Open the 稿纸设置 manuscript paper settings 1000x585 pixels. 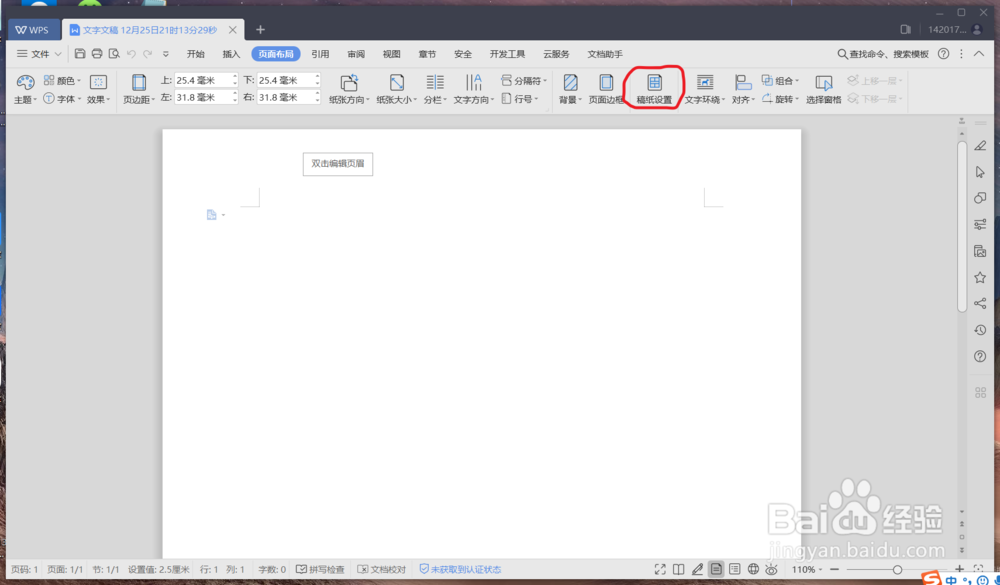654,89
